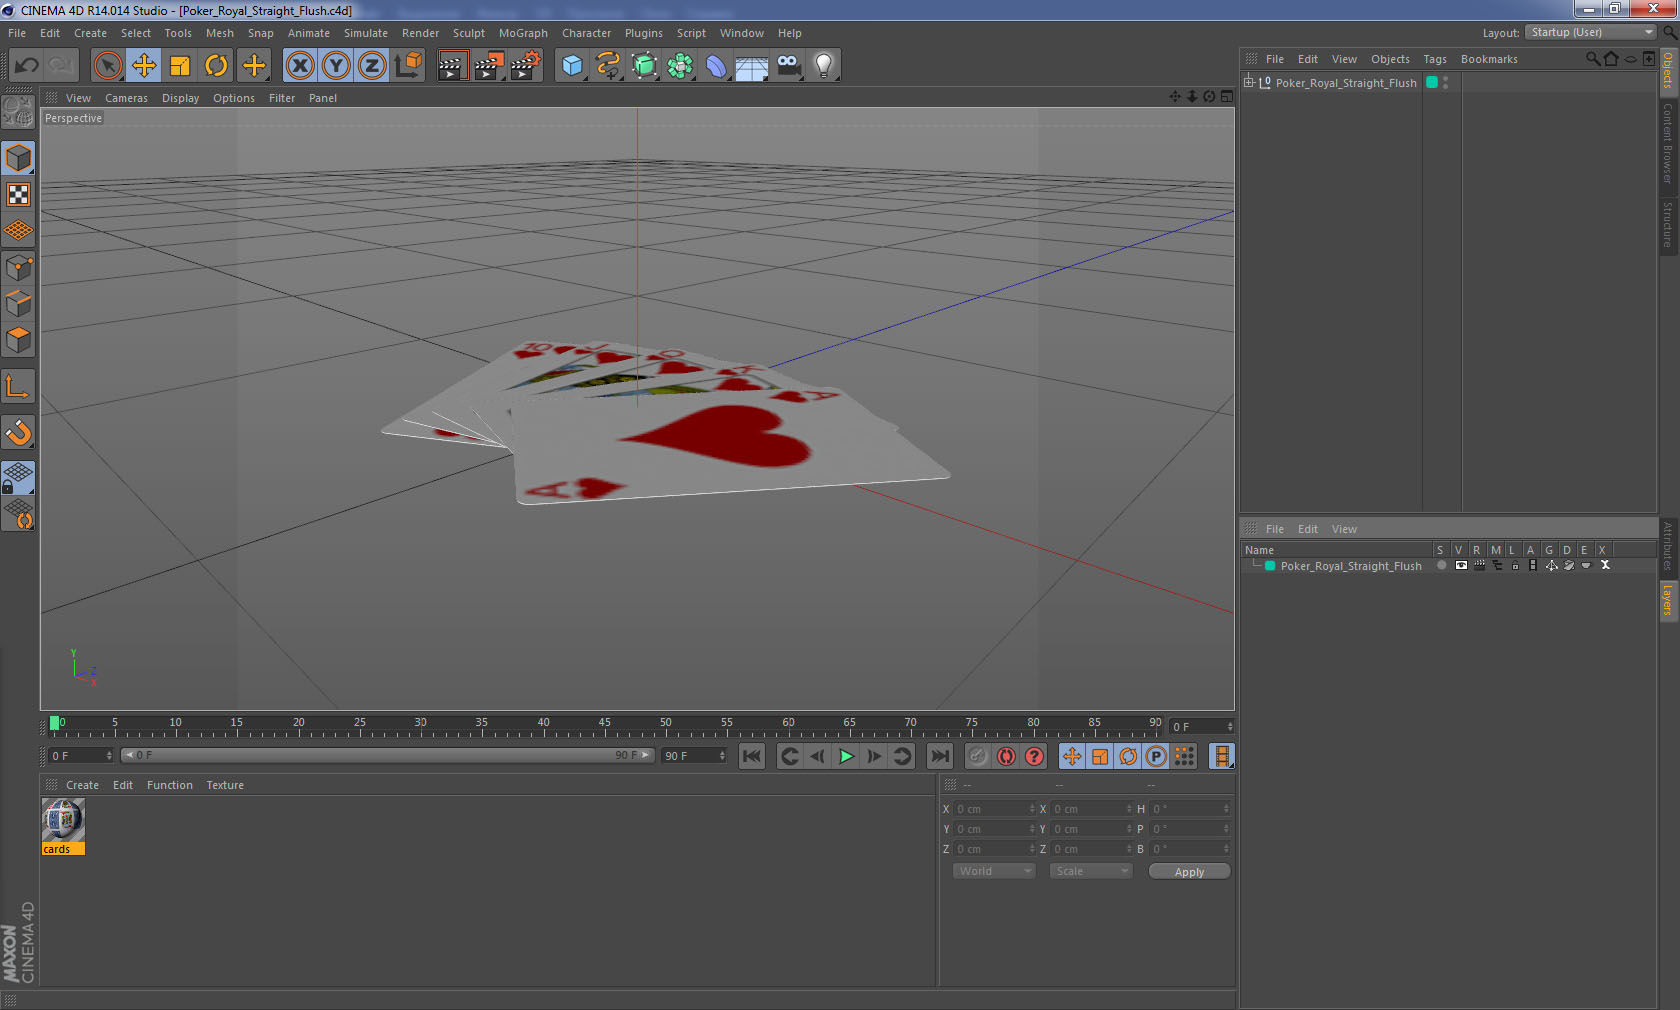This screenshot has width=1680, height=1010.
Task: Enable Axis mode L-shaped icon
Action: pyautogui.click(x=18, y=386)
